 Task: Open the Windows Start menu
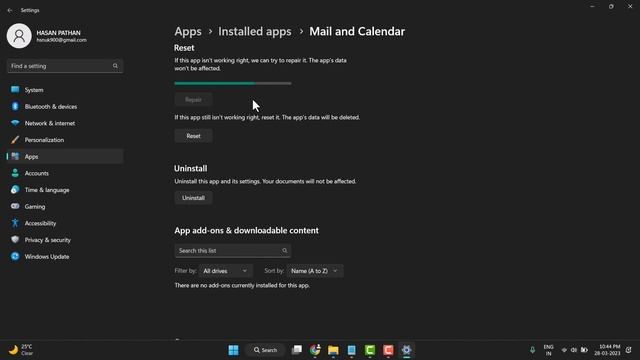[233, 350]
